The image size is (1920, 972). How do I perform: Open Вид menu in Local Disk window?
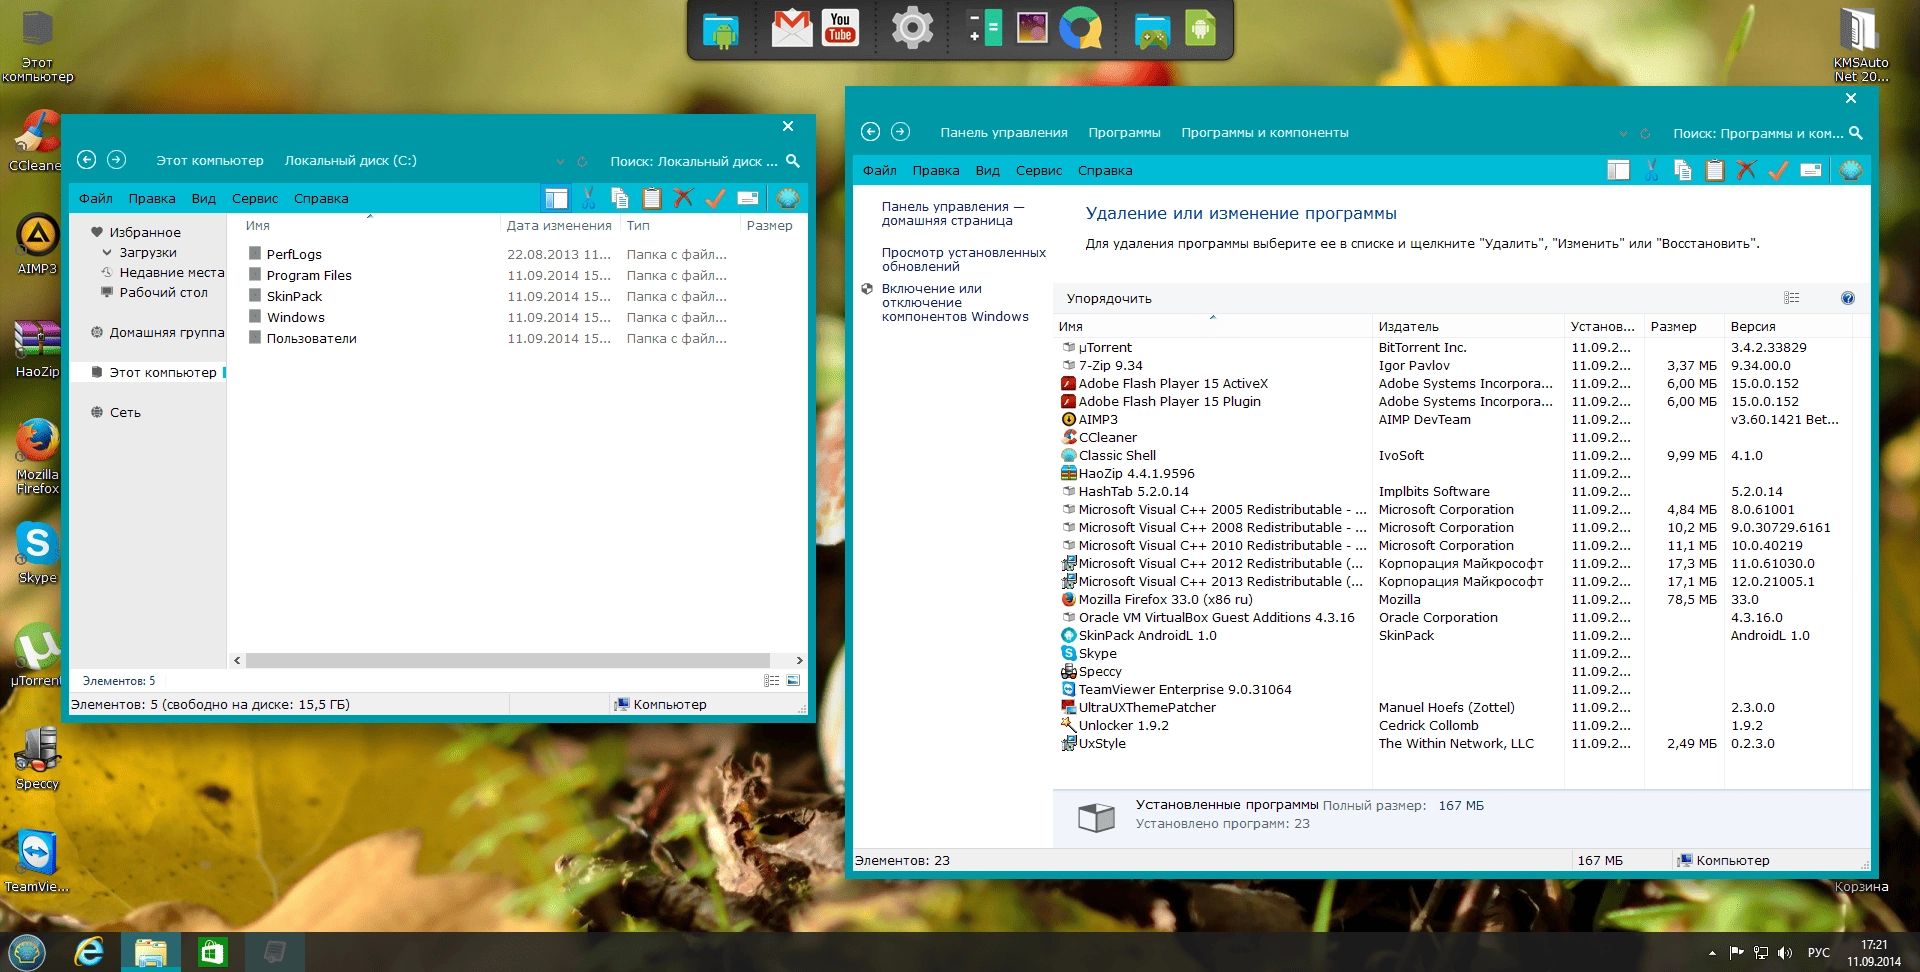204,199
